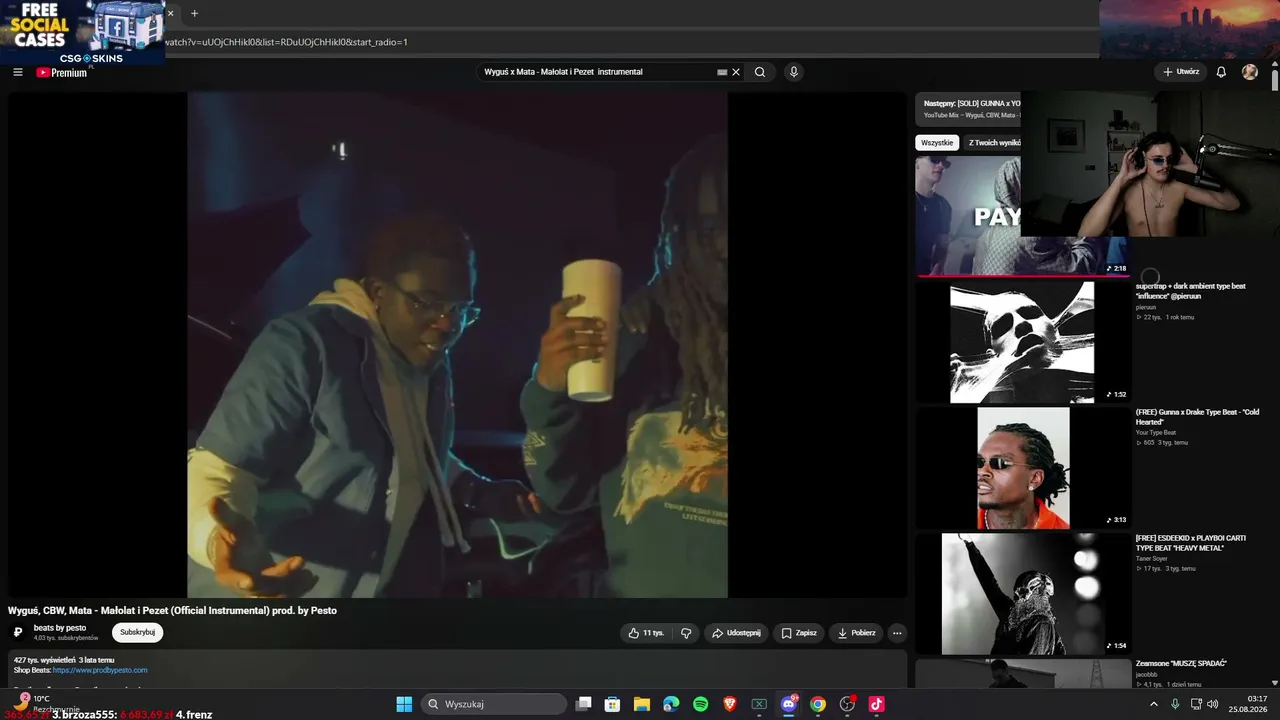Open the Windows Start menu

coord(404,704)
